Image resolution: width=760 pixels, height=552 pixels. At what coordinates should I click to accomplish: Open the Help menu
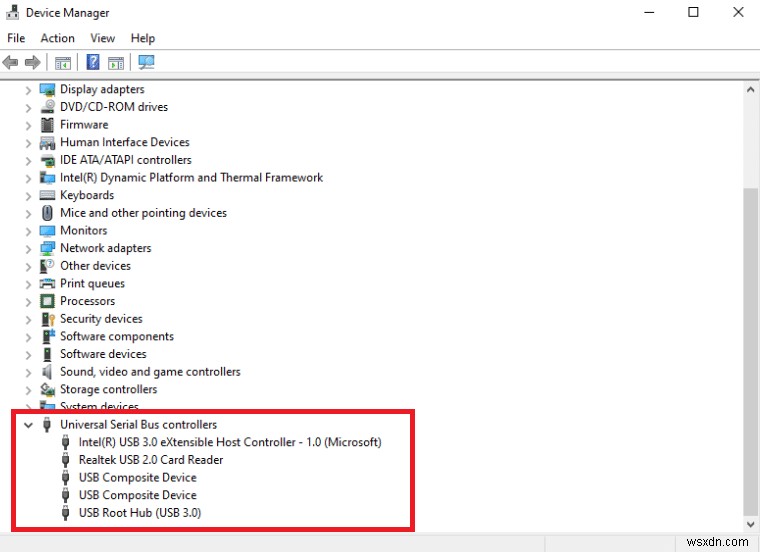coord(142,38)
